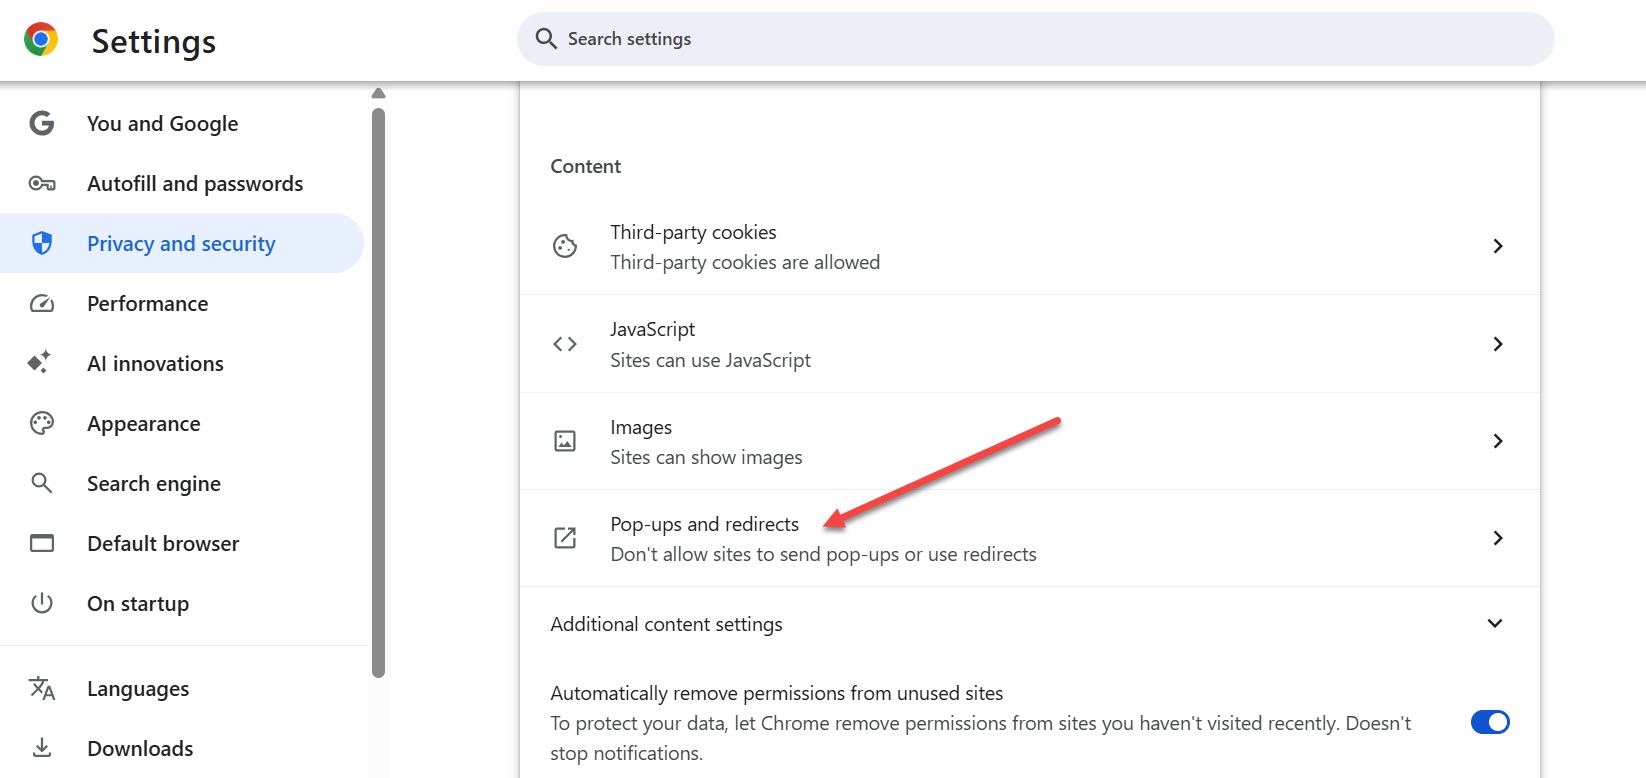Click the cookie icon for Third-party cookies
Image resolution: width=1646 pixels, height=778 pixels.
(565, 246)
